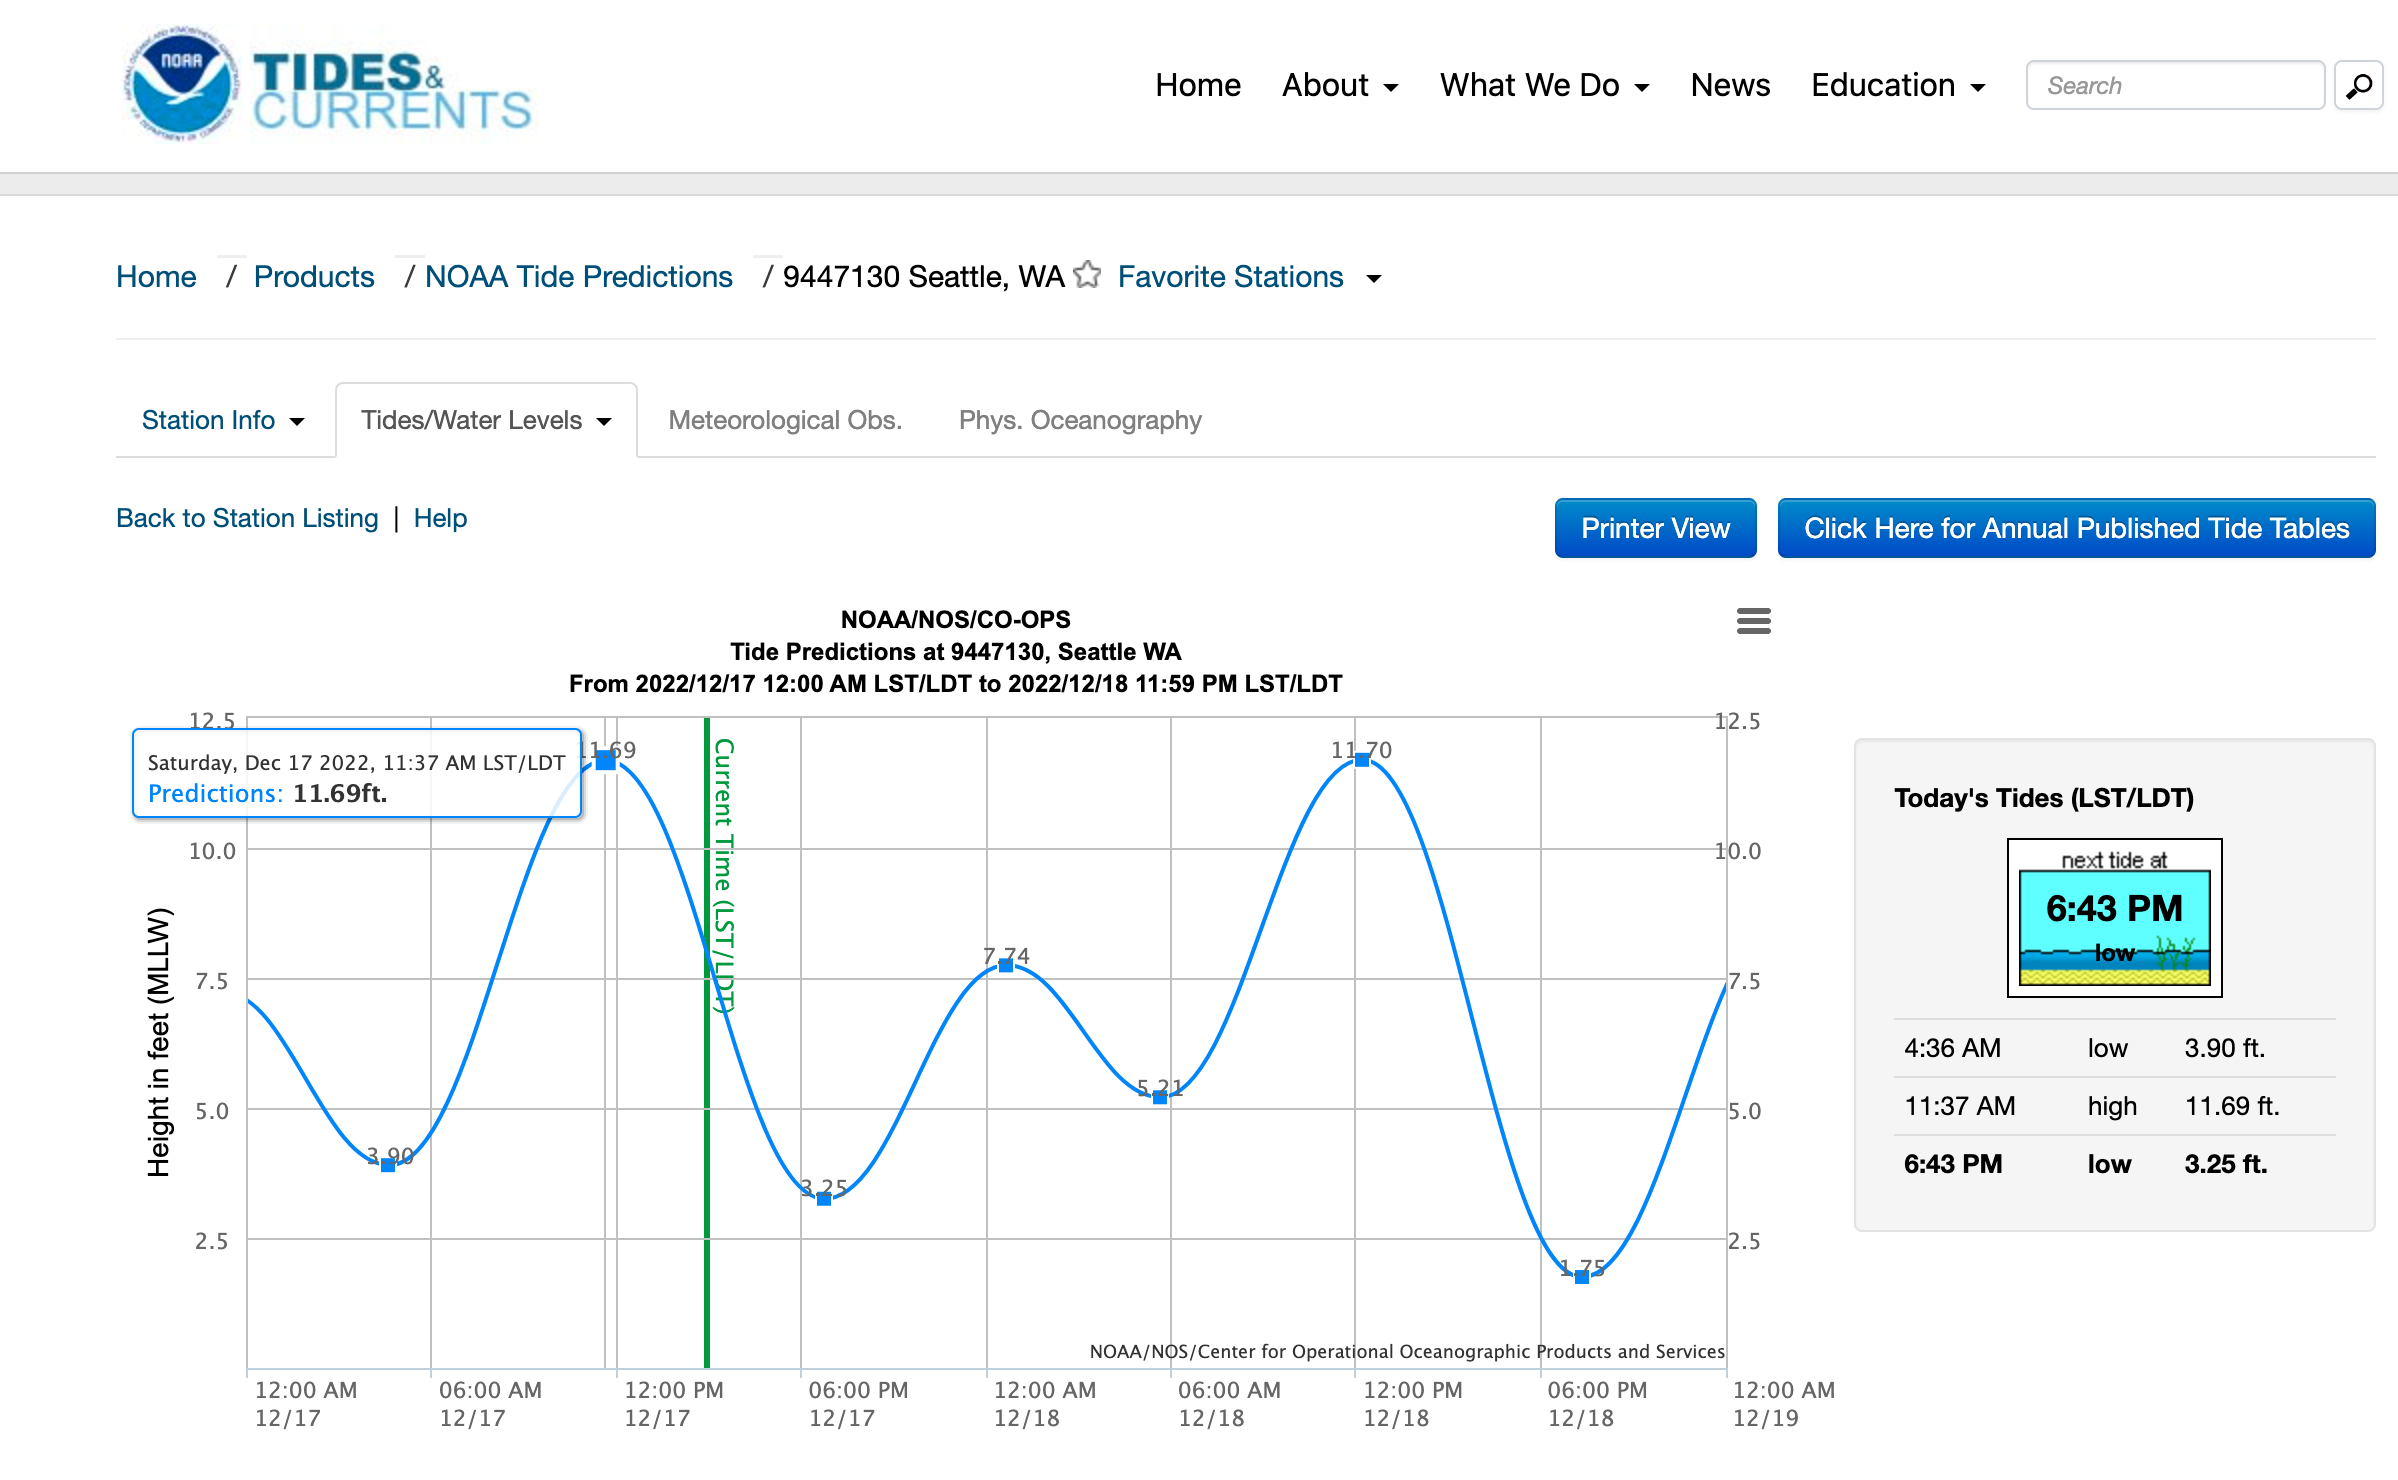Open the Favorite Stations dropdown
This screenshot has width=2398, height=1480.
click(1248, 277)
